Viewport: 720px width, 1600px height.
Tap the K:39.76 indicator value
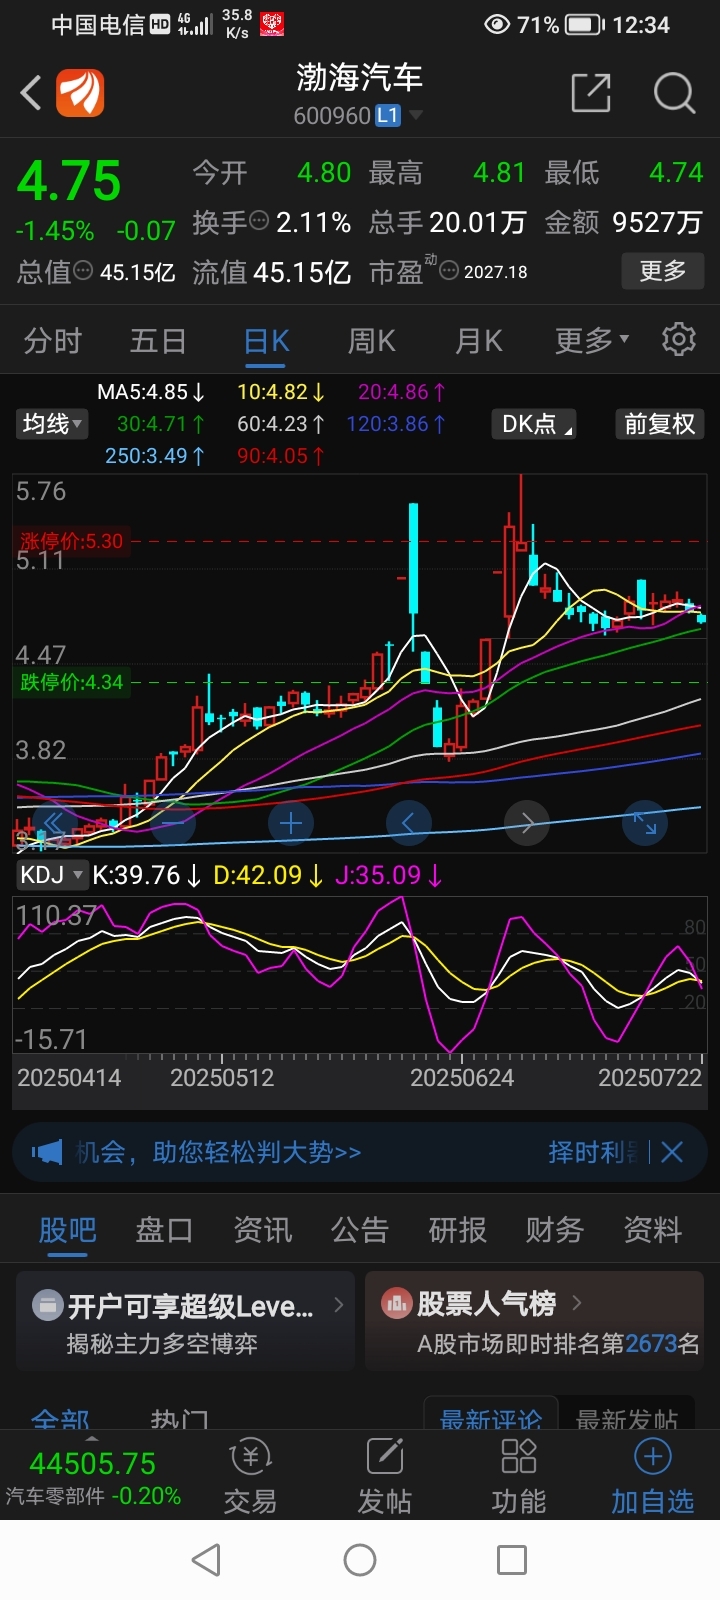point(146,875)
